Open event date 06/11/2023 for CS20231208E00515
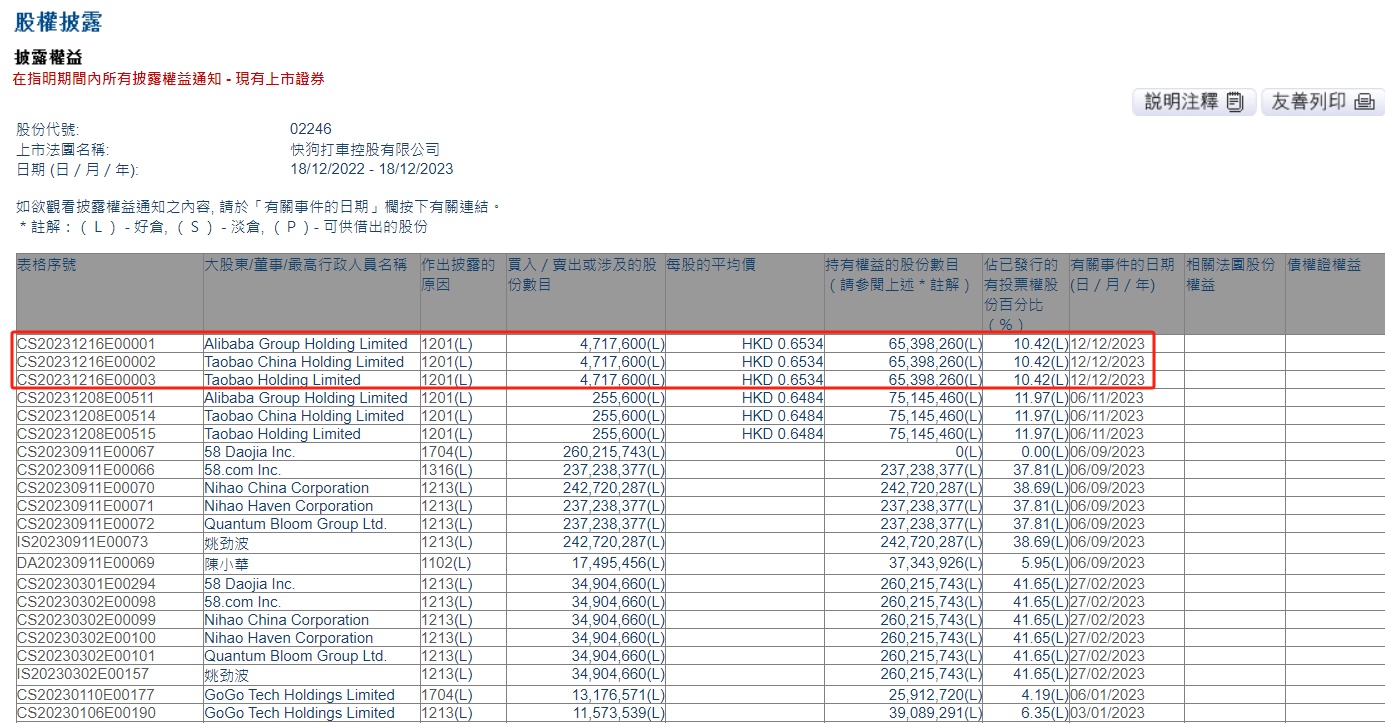The height and width of the screenshot is (723, 1385). click(x=1107, y=434)
